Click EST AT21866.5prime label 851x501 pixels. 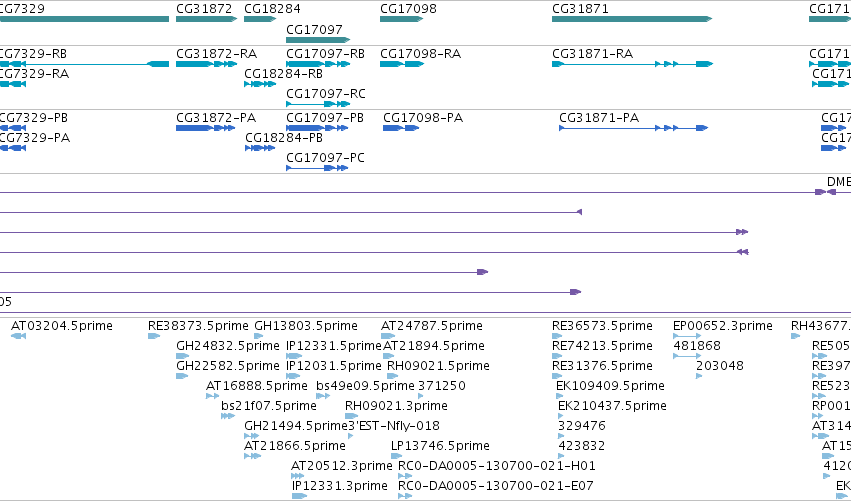[295, 446]
